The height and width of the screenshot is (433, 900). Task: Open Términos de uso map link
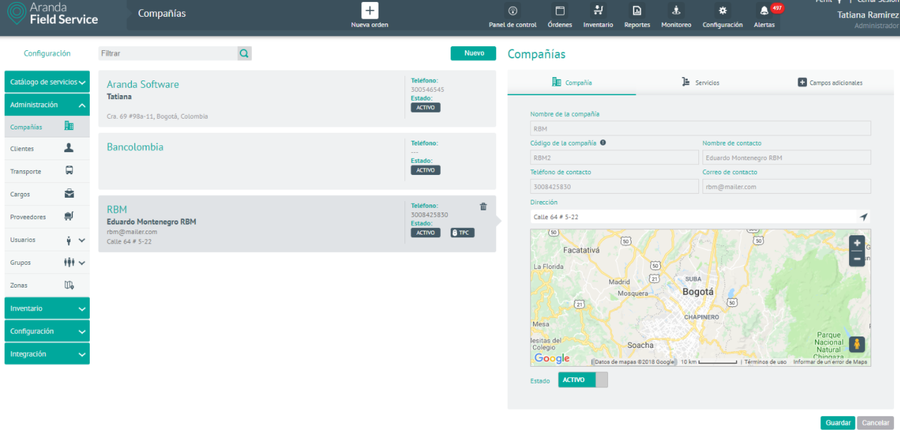(x=765, y=362)
